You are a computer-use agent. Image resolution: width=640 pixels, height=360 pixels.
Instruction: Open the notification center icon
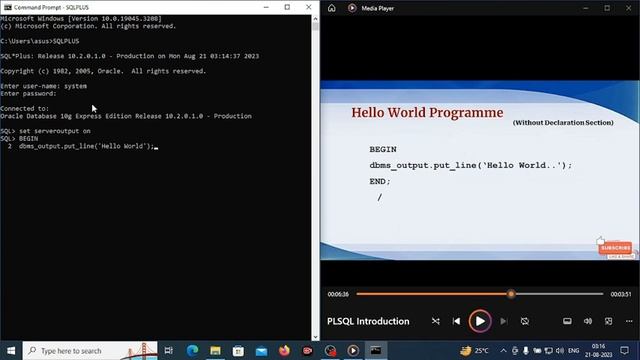click(x=624, y=351)
